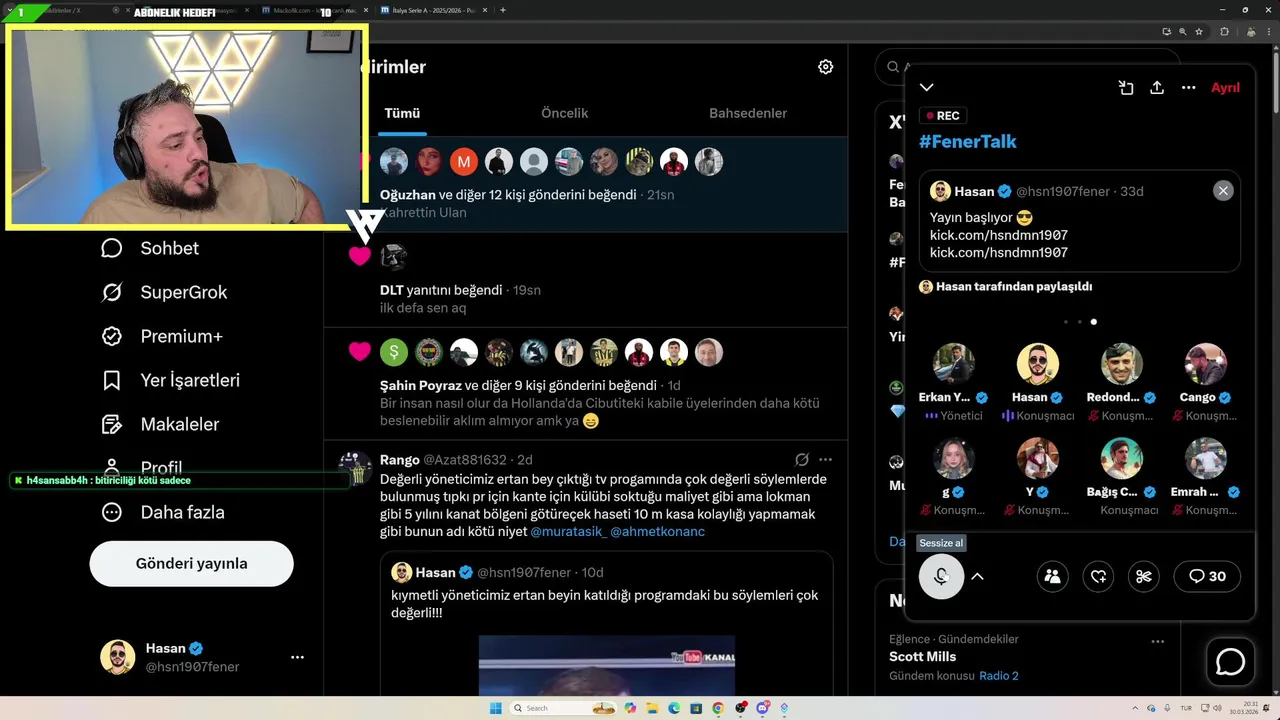Open Chrome from the taskbar
1280x720 pixels.
(718, 708)
